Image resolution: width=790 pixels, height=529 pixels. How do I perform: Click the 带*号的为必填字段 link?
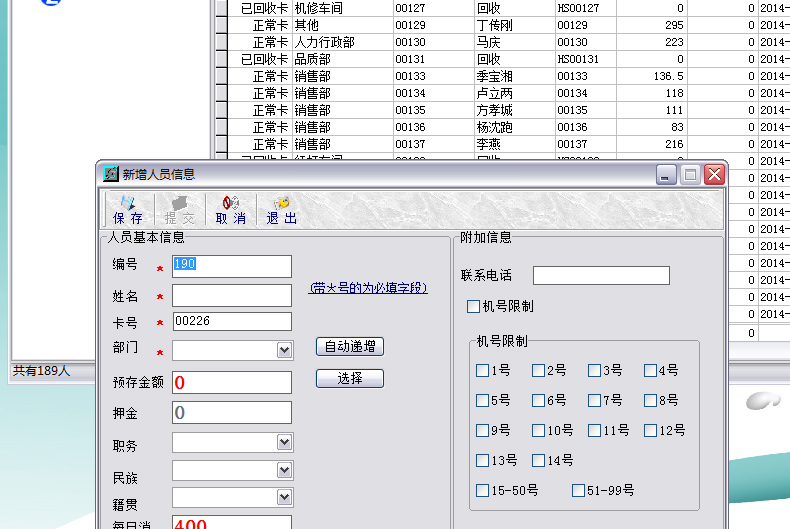coord(369,288)
